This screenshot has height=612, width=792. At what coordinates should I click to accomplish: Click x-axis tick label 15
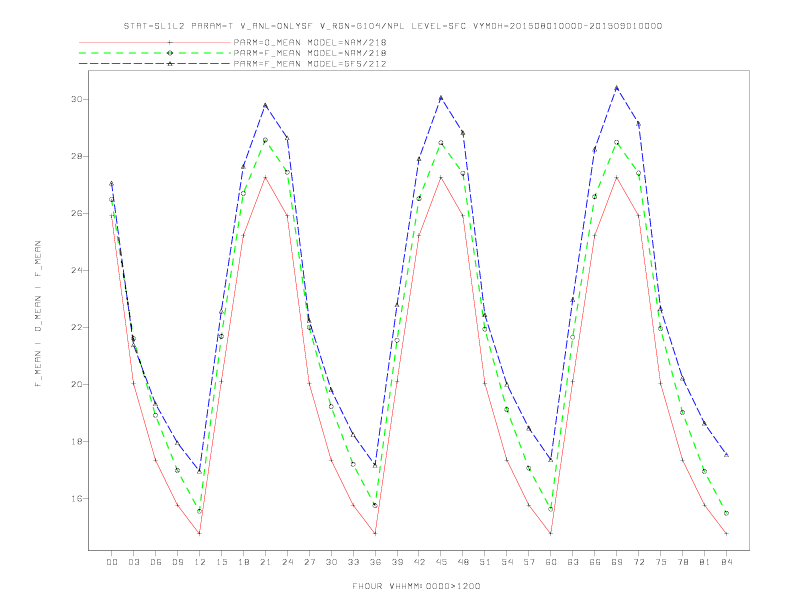coord(221,562)
